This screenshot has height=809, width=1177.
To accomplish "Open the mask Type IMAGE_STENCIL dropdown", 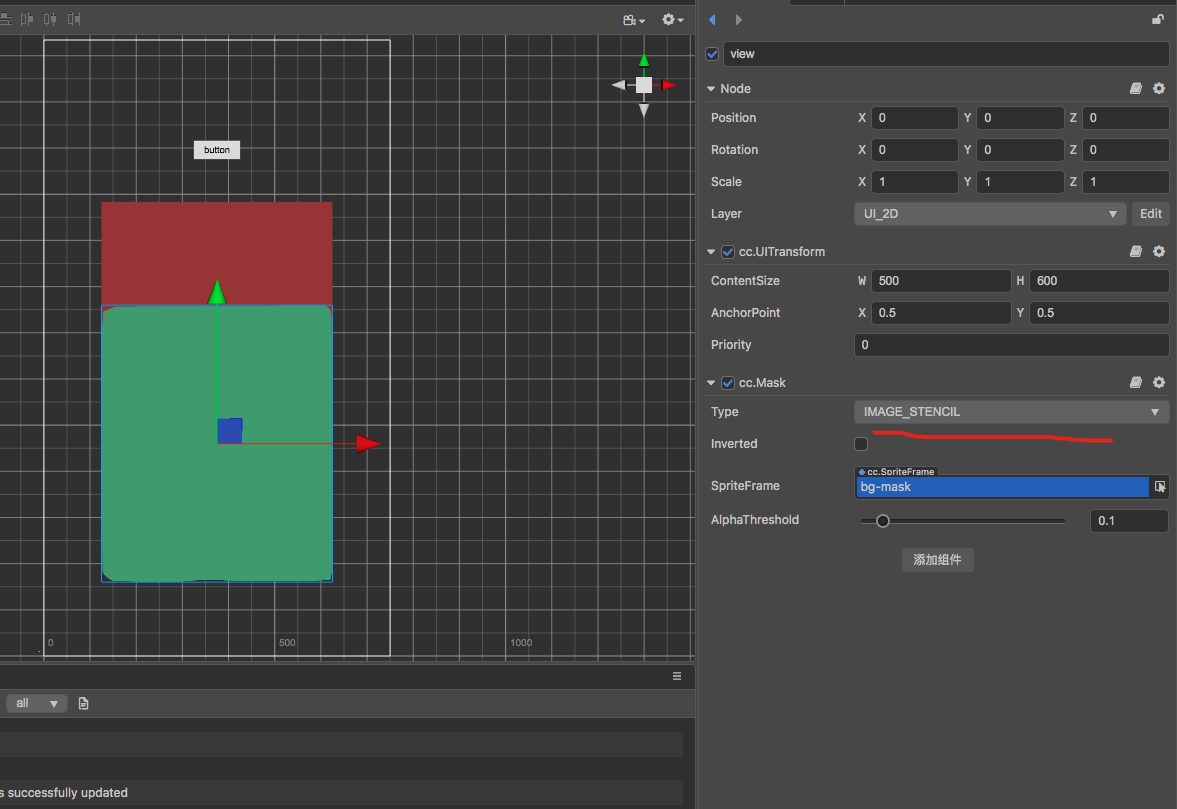I will pos(1010,412).
